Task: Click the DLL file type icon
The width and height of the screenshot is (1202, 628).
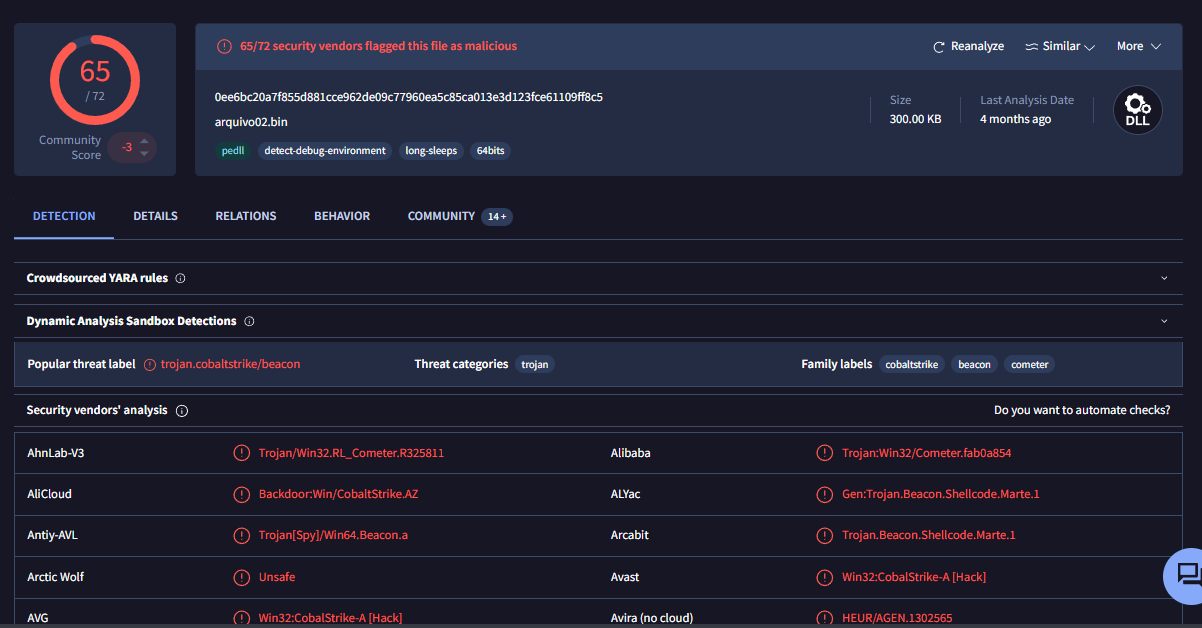Action: tap(1138, 110)
